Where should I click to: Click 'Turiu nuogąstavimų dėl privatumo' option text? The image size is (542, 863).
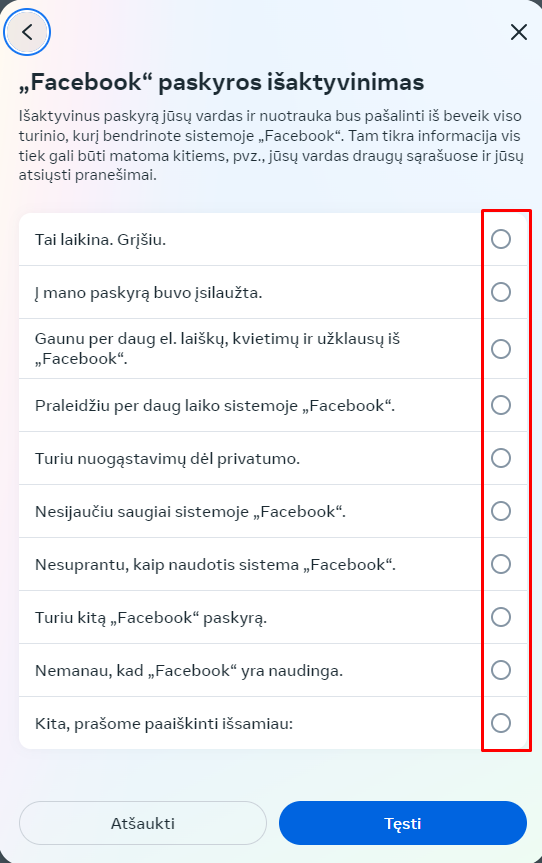167,458
